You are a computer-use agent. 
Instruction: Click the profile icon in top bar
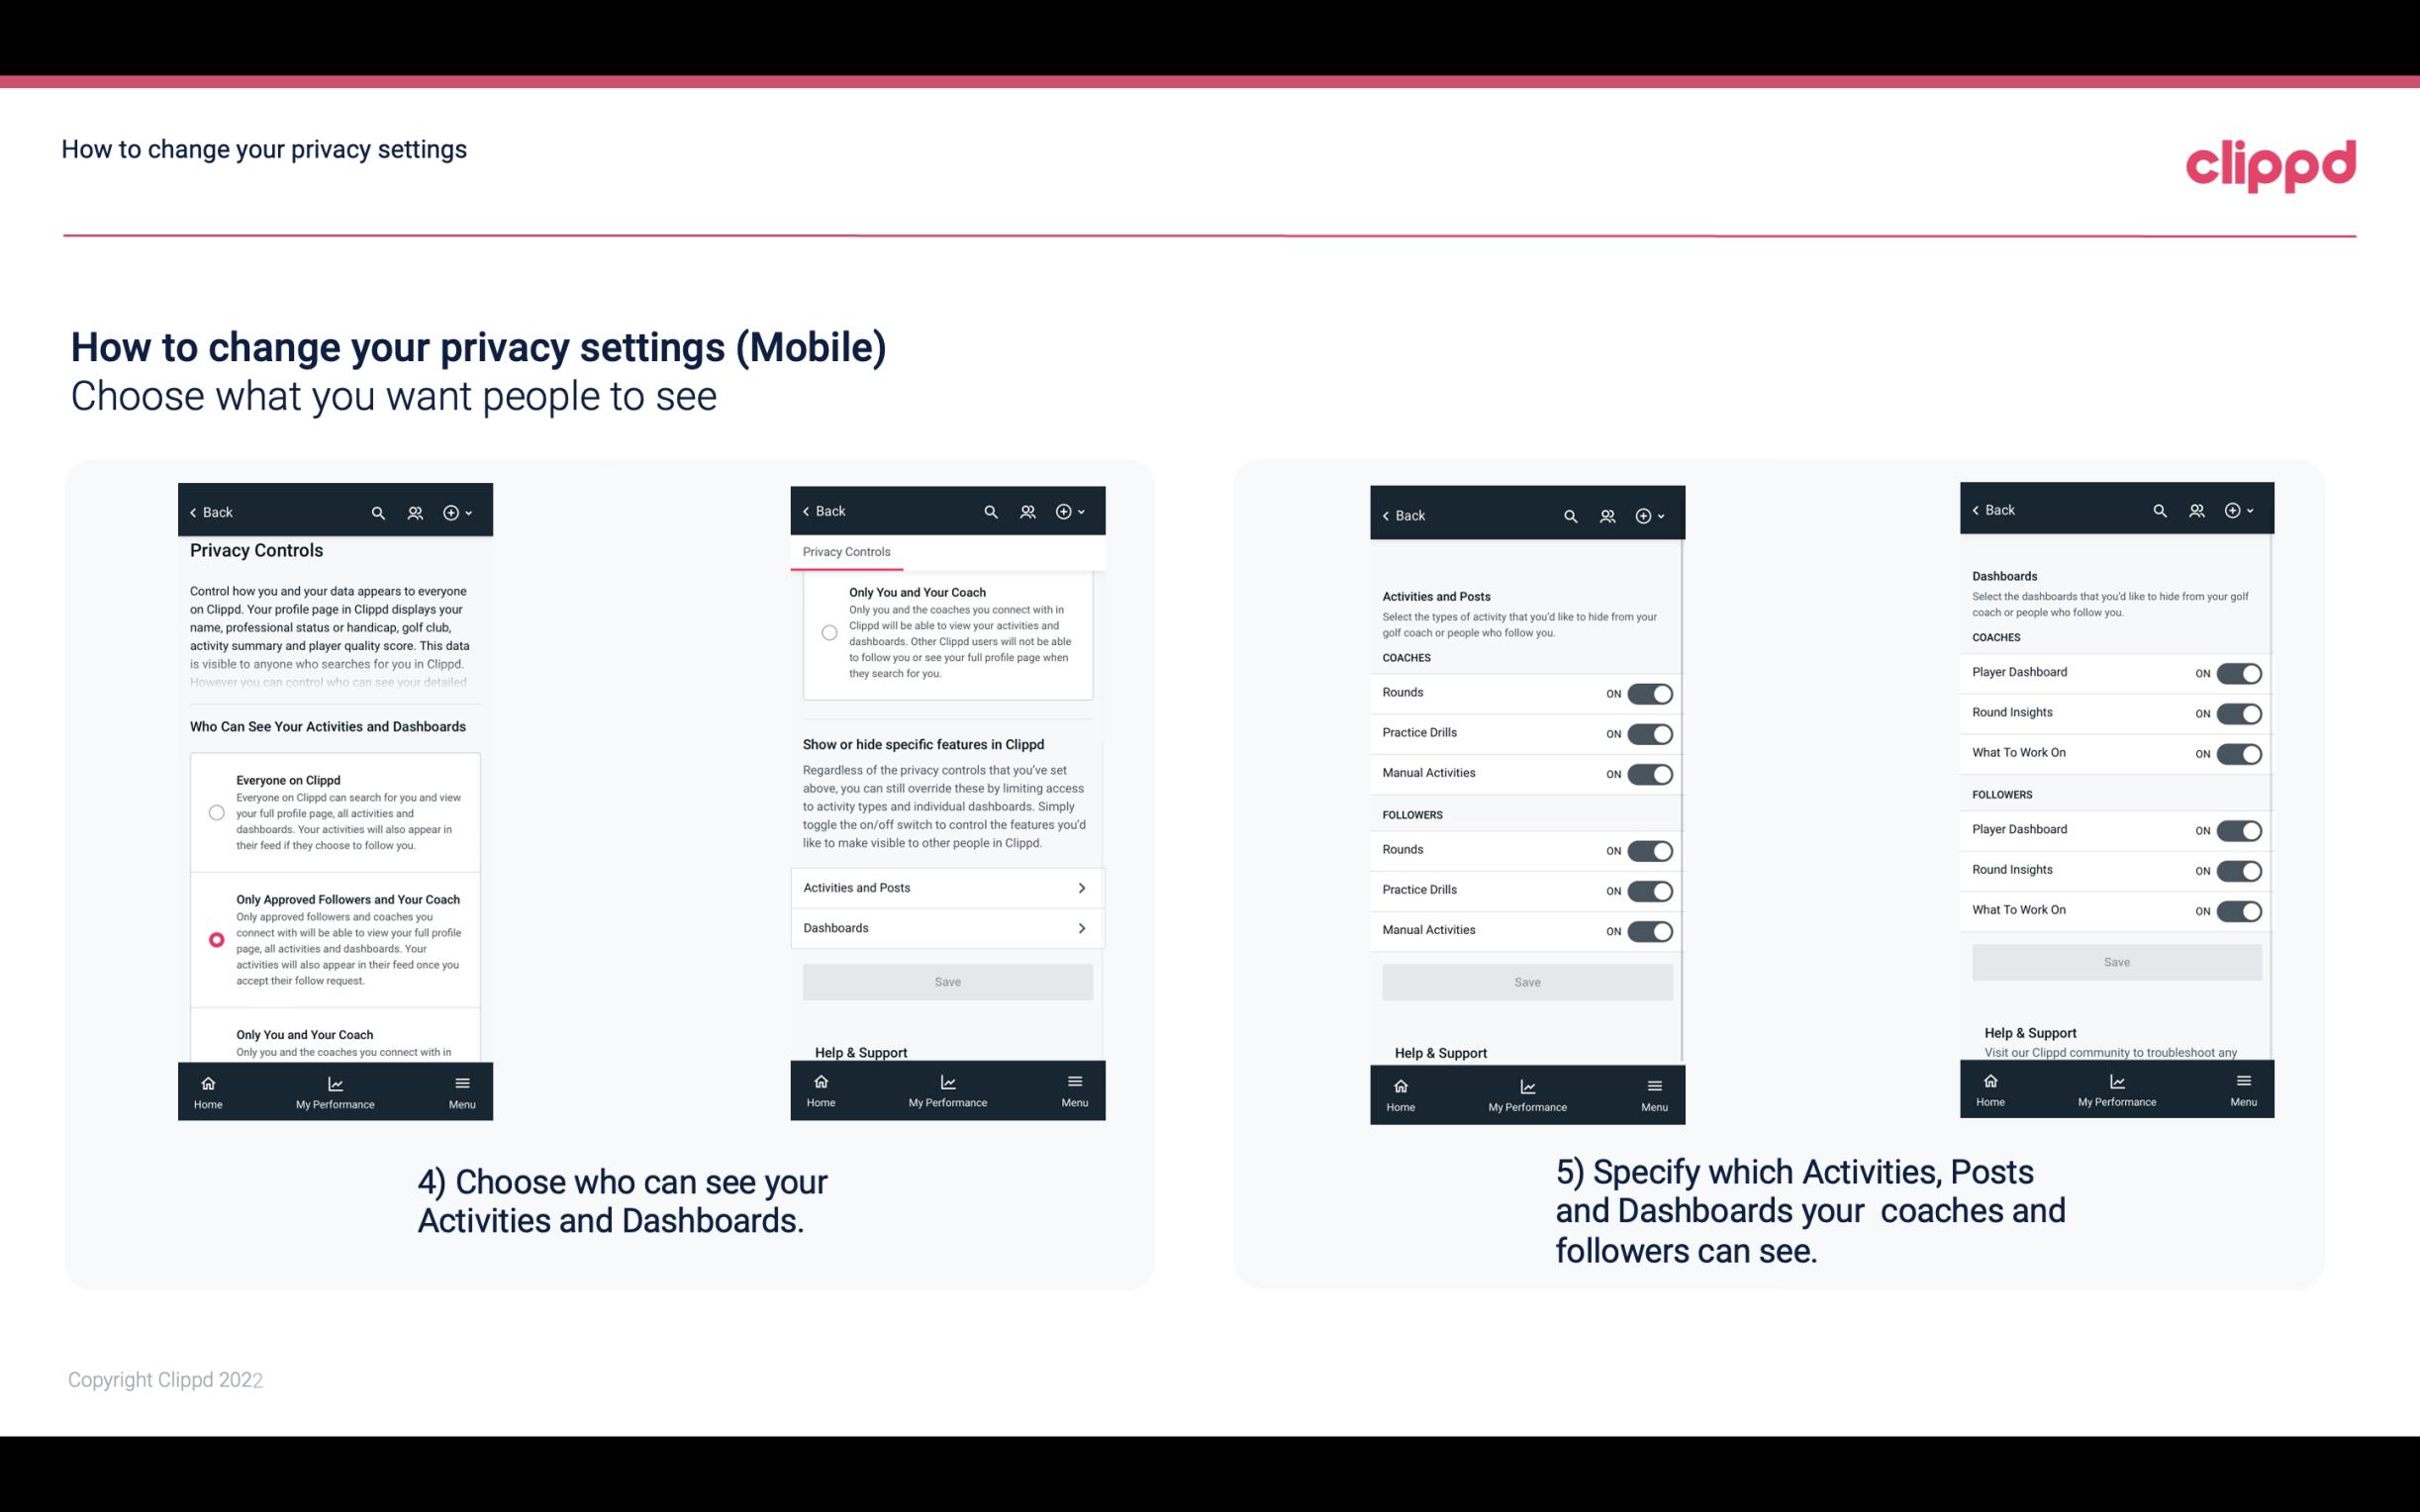415,513
